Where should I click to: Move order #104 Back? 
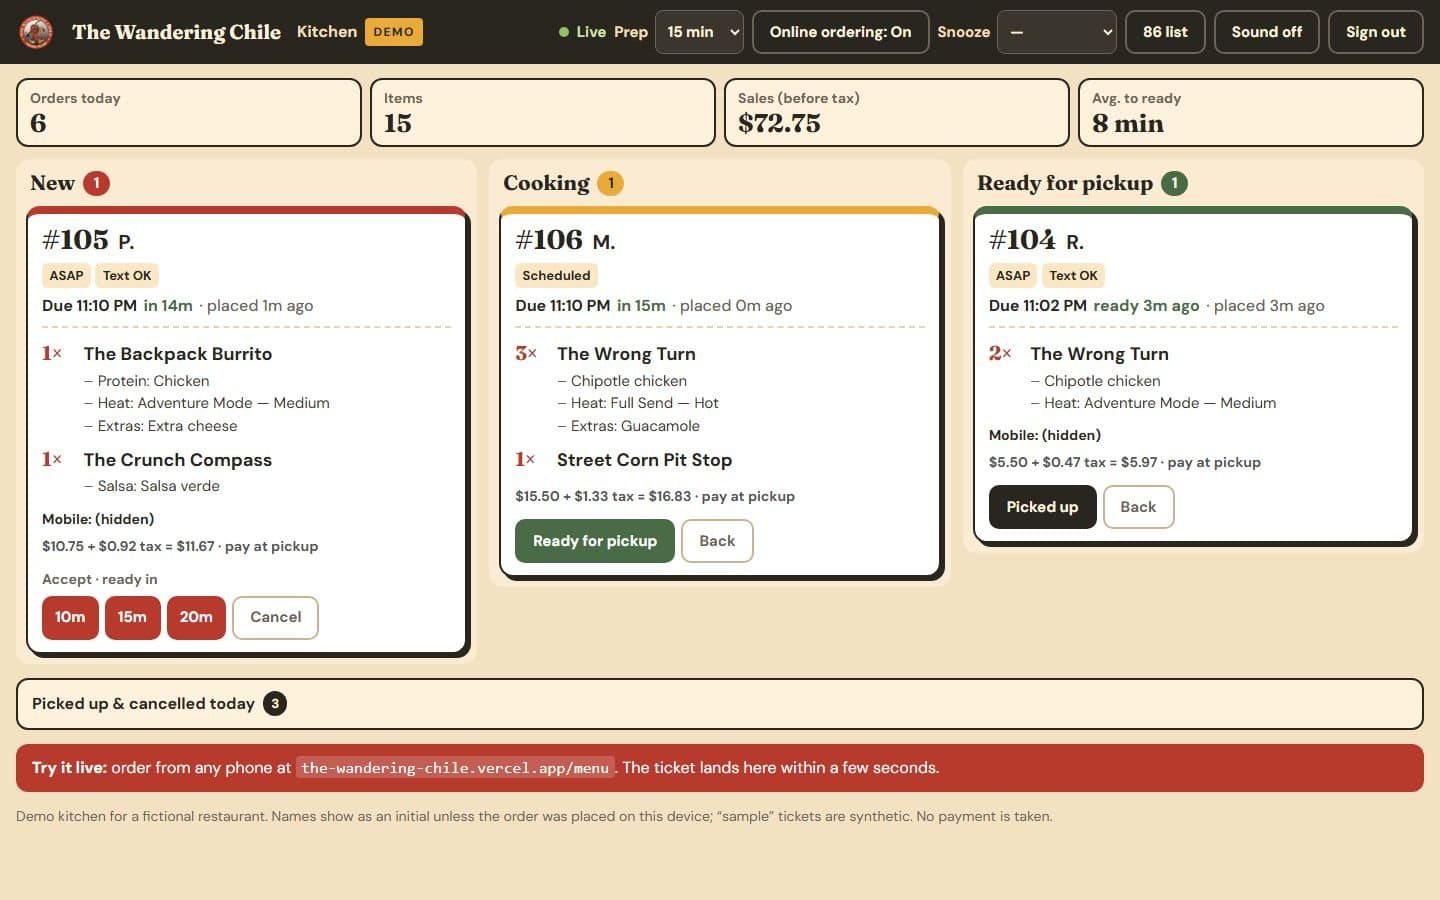[x=1138, y=507]
